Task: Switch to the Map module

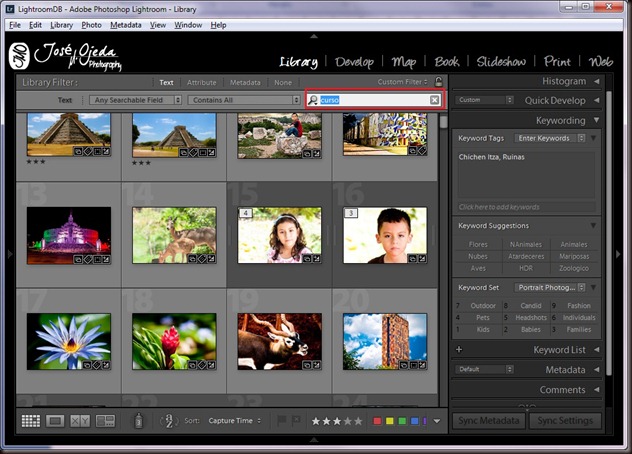Action: 404,62
